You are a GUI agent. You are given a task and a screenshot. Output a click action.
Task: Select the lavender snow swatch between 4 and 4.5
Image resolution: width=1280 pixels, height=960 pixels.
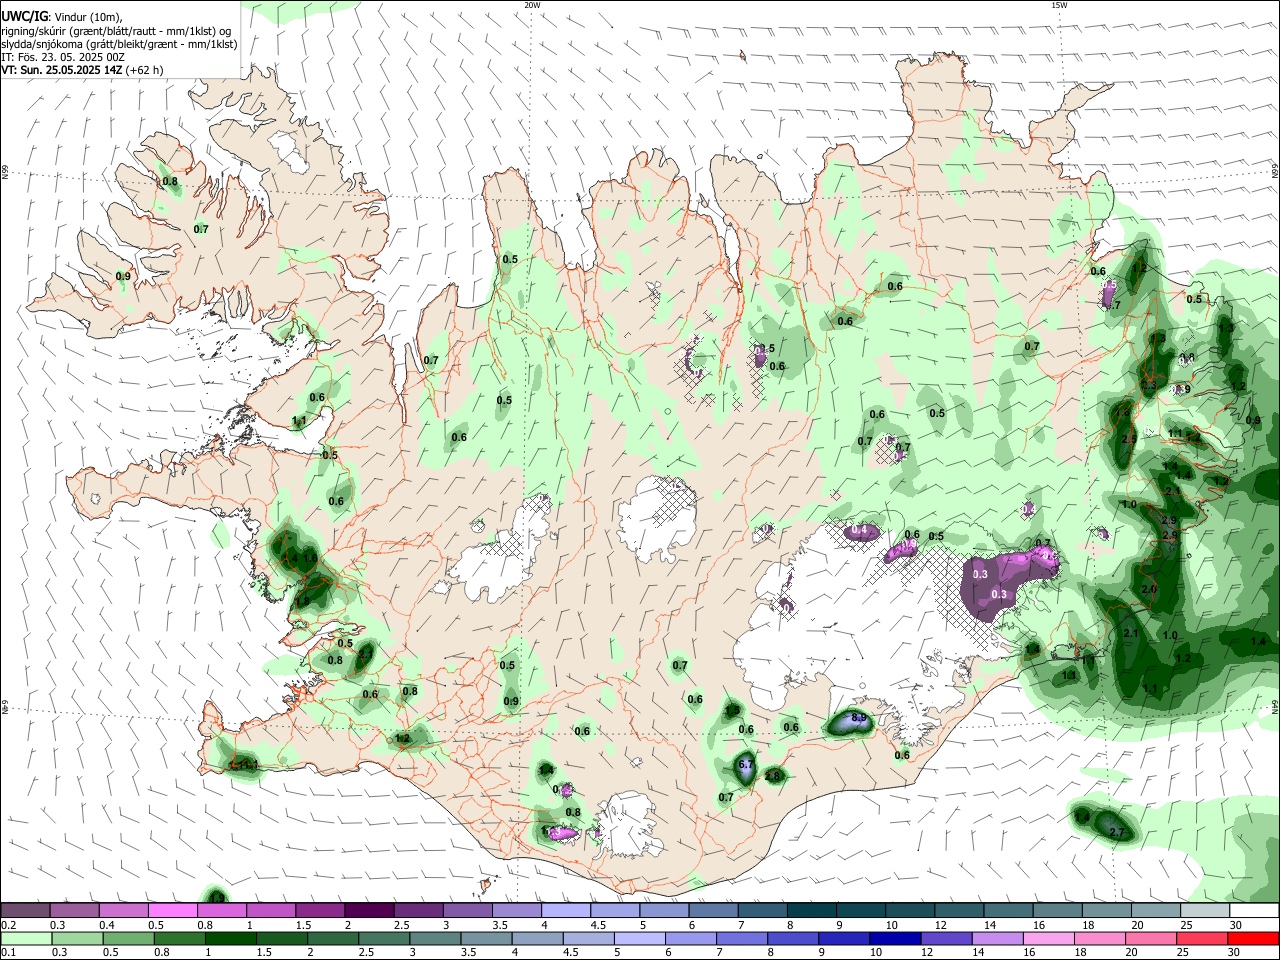(566, 911)
